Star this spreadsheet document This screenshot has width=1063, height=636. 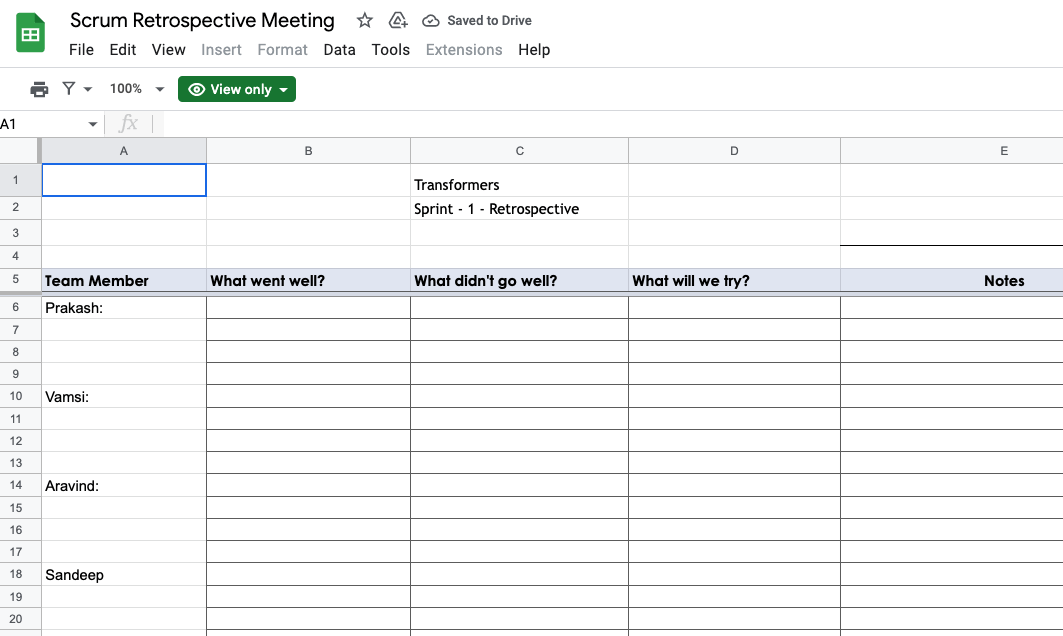pyautogui.click(x=365, y=21)
